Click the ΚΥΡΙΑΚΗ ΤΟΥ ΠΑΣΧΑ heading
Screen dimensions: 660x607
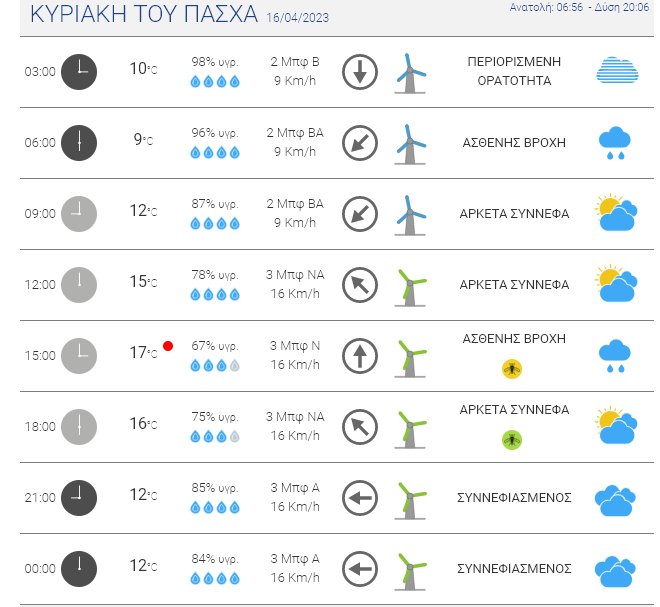[144, 14]
